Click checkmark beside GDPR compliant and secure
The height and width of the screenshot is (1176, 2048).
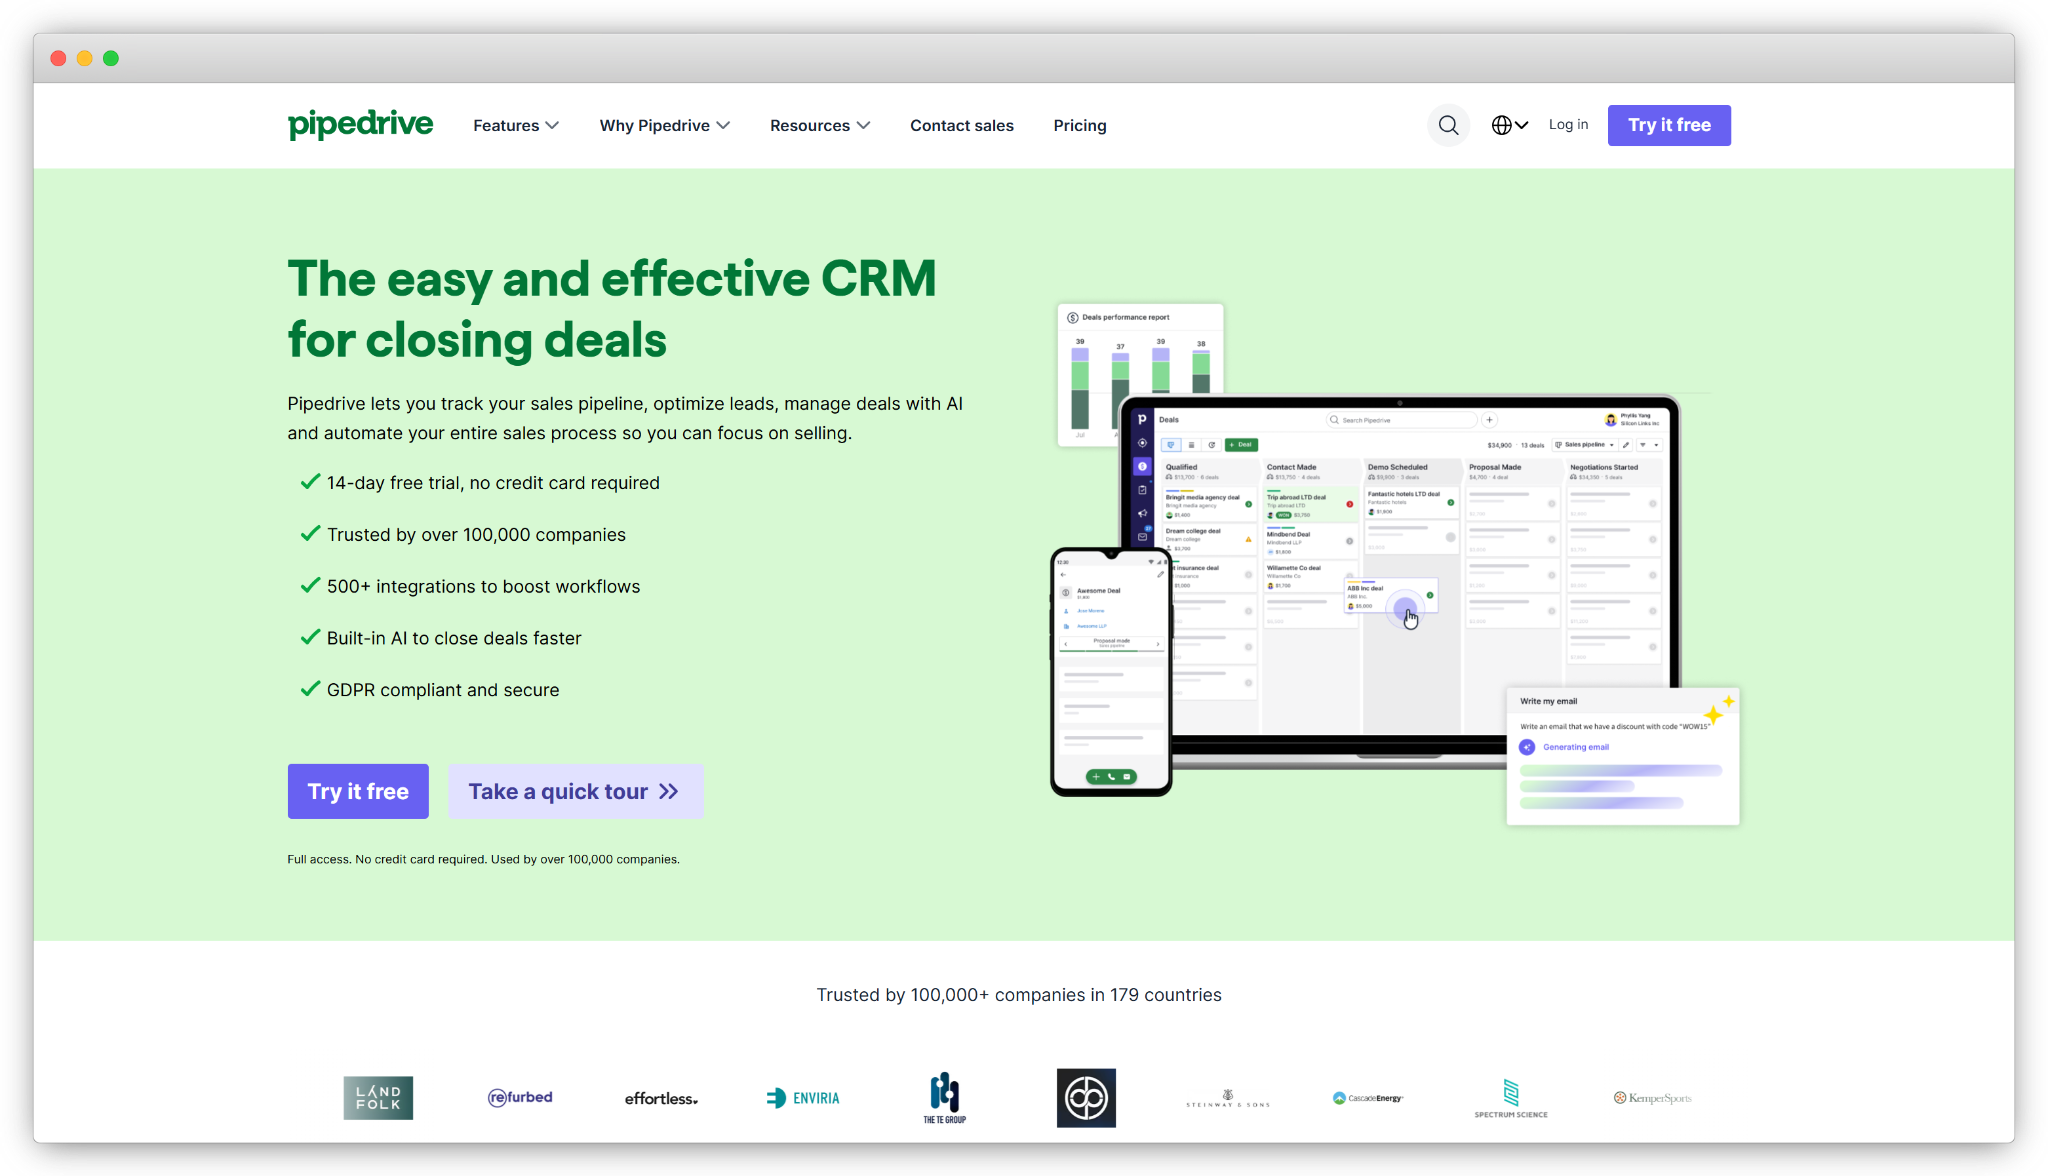[x=310, y=688]
